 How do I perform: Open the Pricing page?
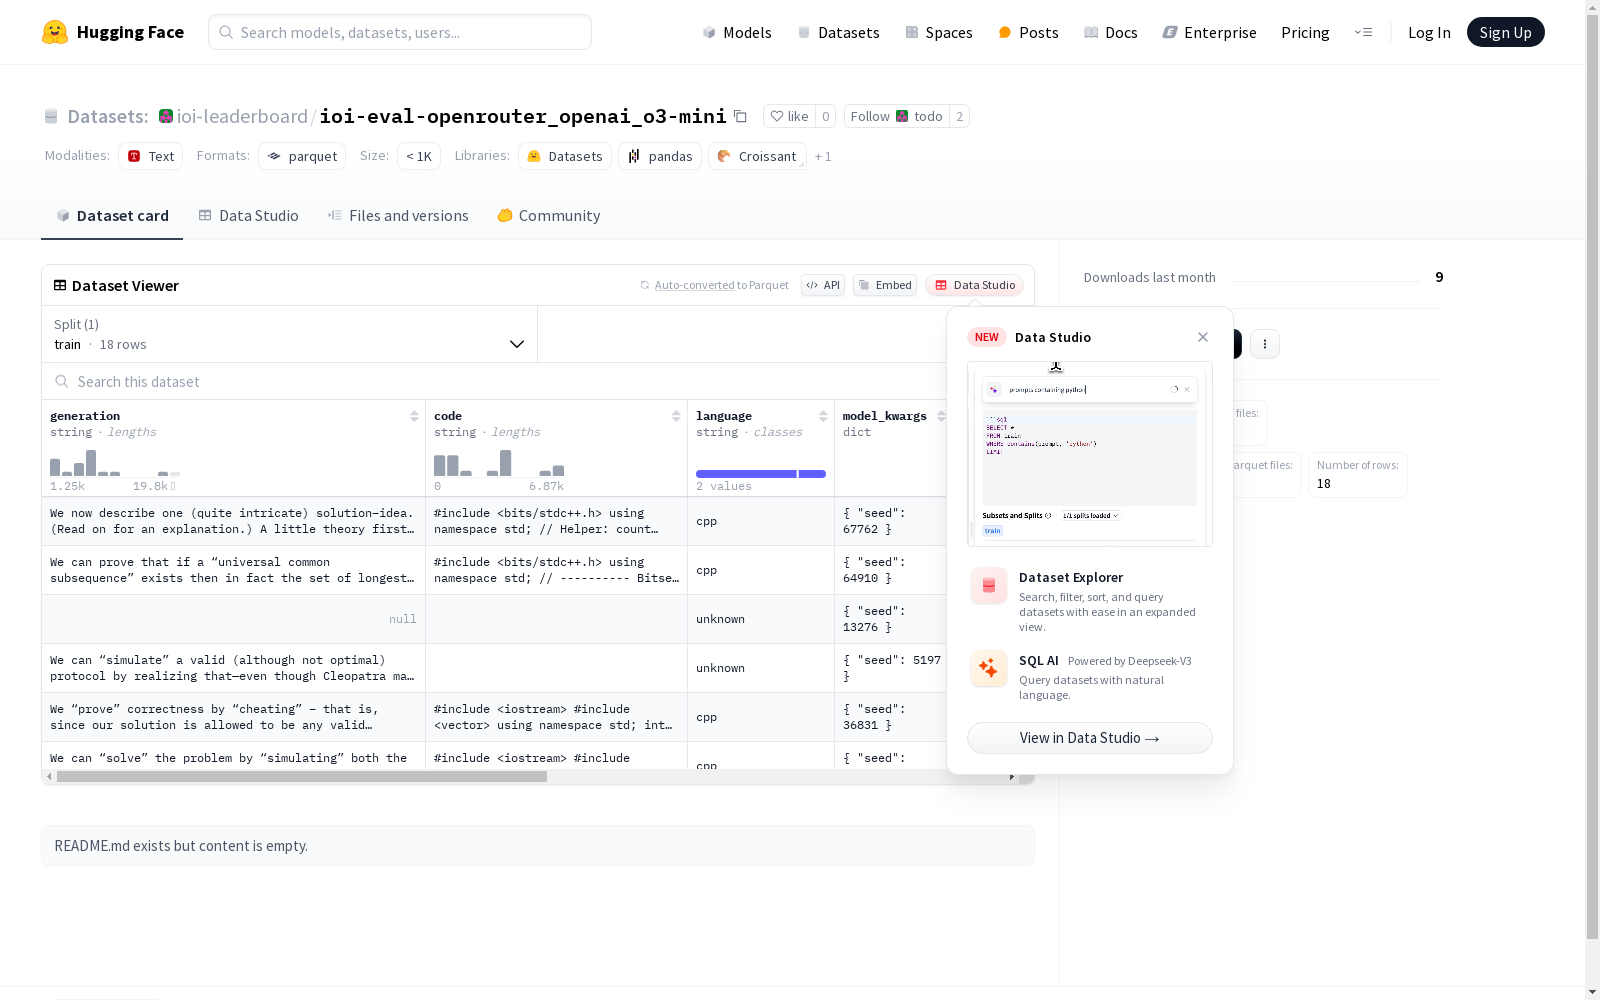point(1305,32)
